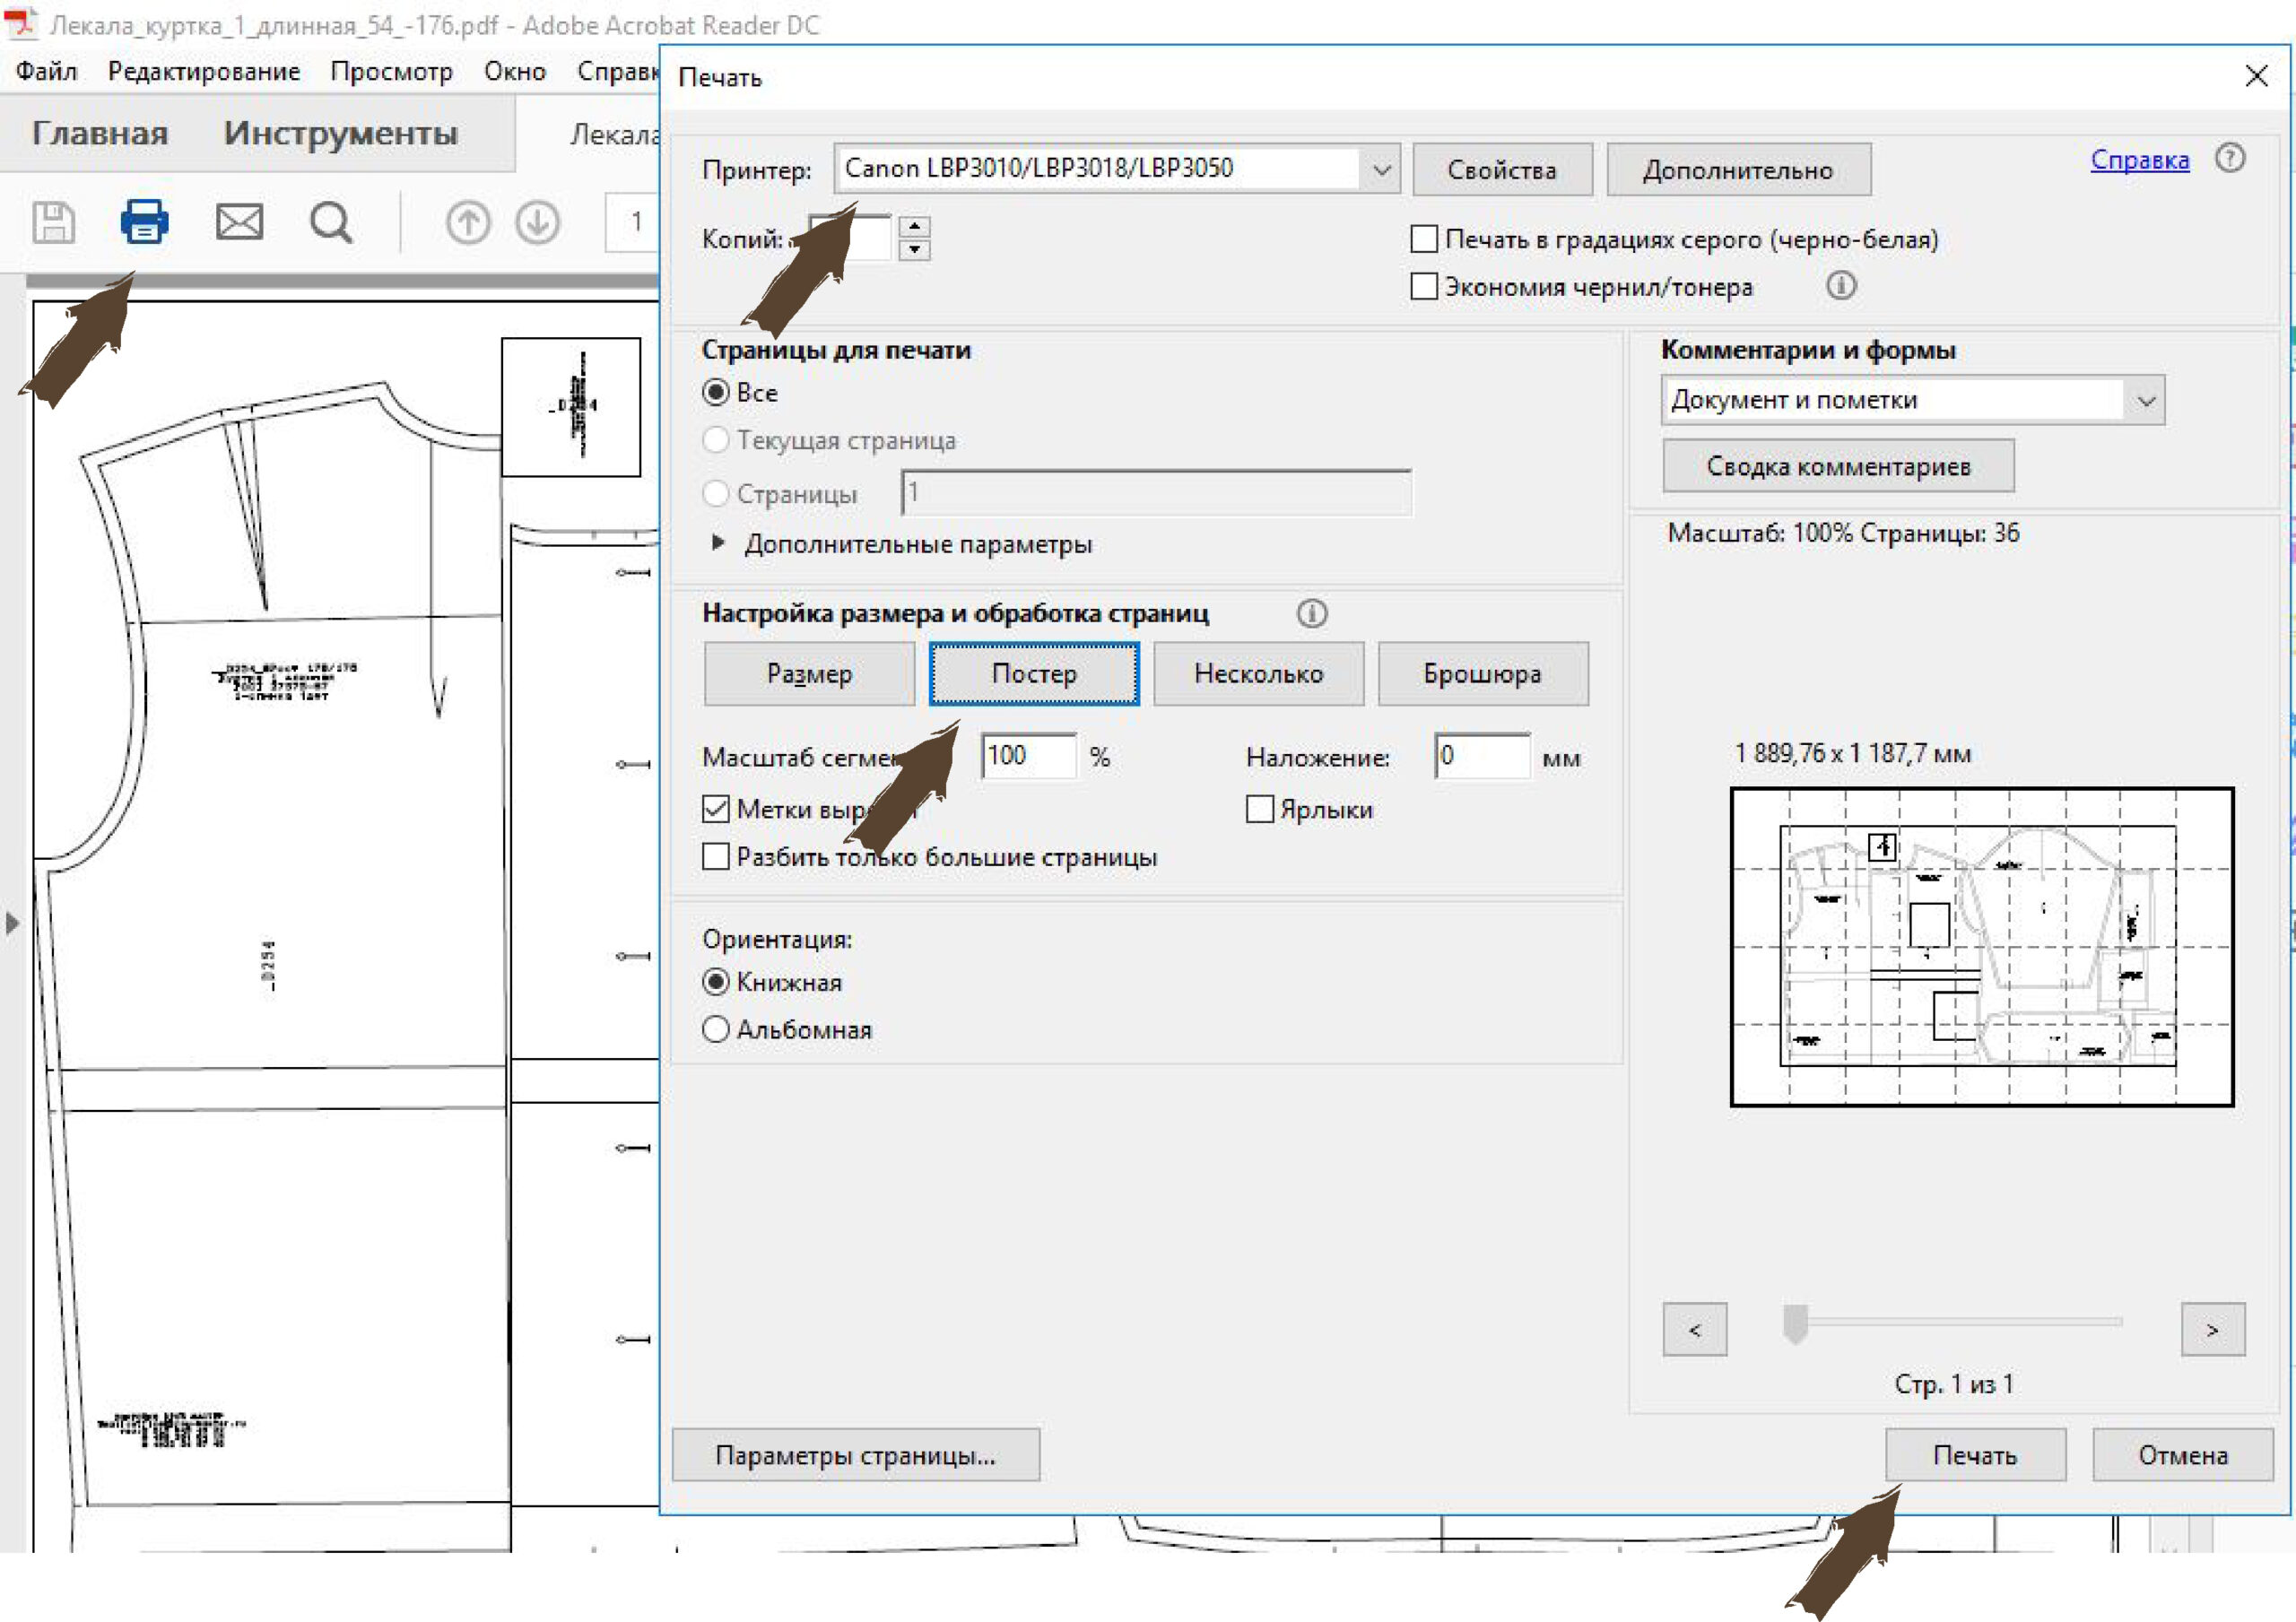Decrease copies with the down stepper arrow

pyautogui.click(x=914, y=249)
